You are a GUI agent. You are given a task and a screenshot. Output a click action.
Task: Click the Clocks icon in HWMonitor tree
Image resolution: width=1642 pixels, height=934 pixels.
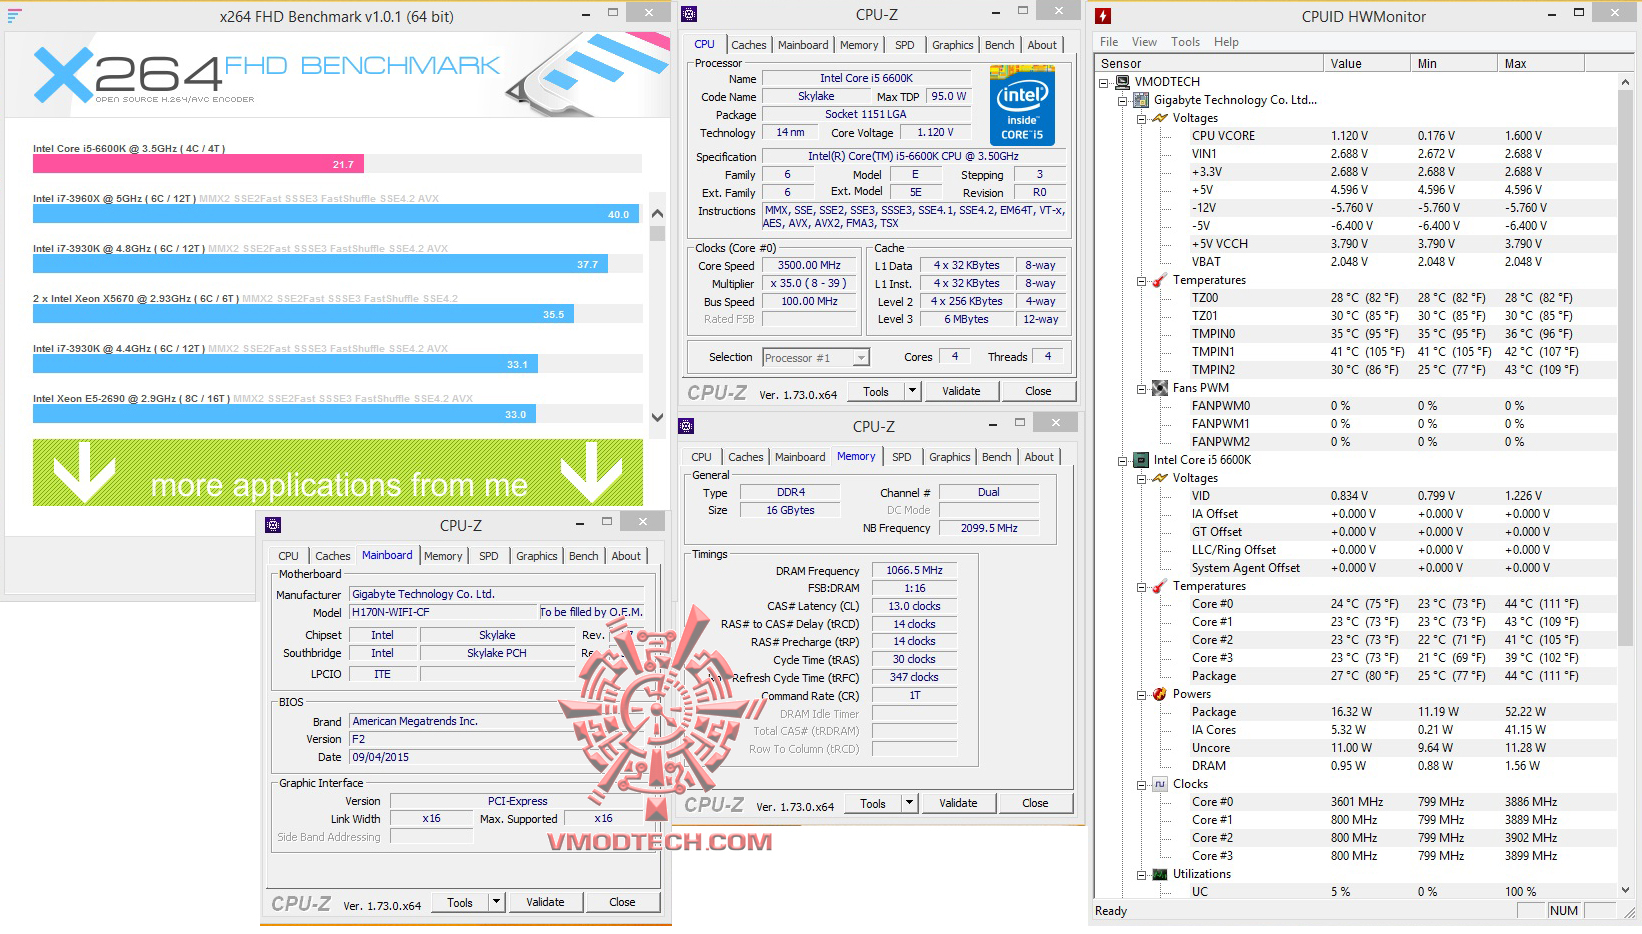click(1160, 784)
